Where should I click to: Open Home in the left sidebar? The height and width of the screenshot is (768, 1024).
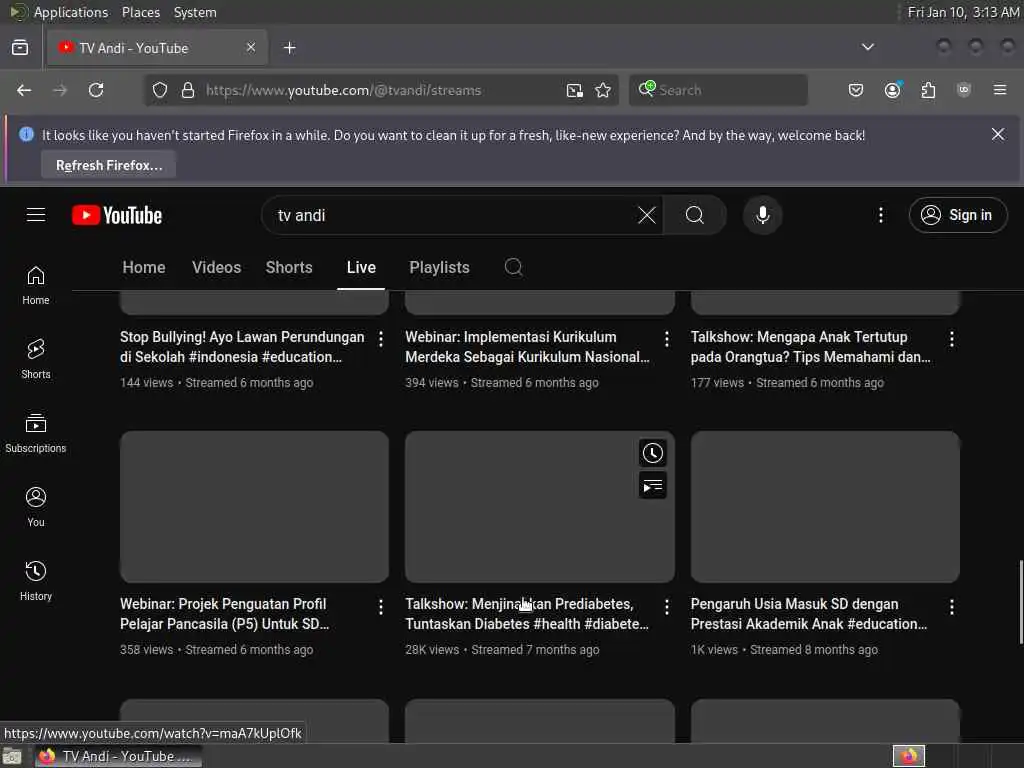36,285
